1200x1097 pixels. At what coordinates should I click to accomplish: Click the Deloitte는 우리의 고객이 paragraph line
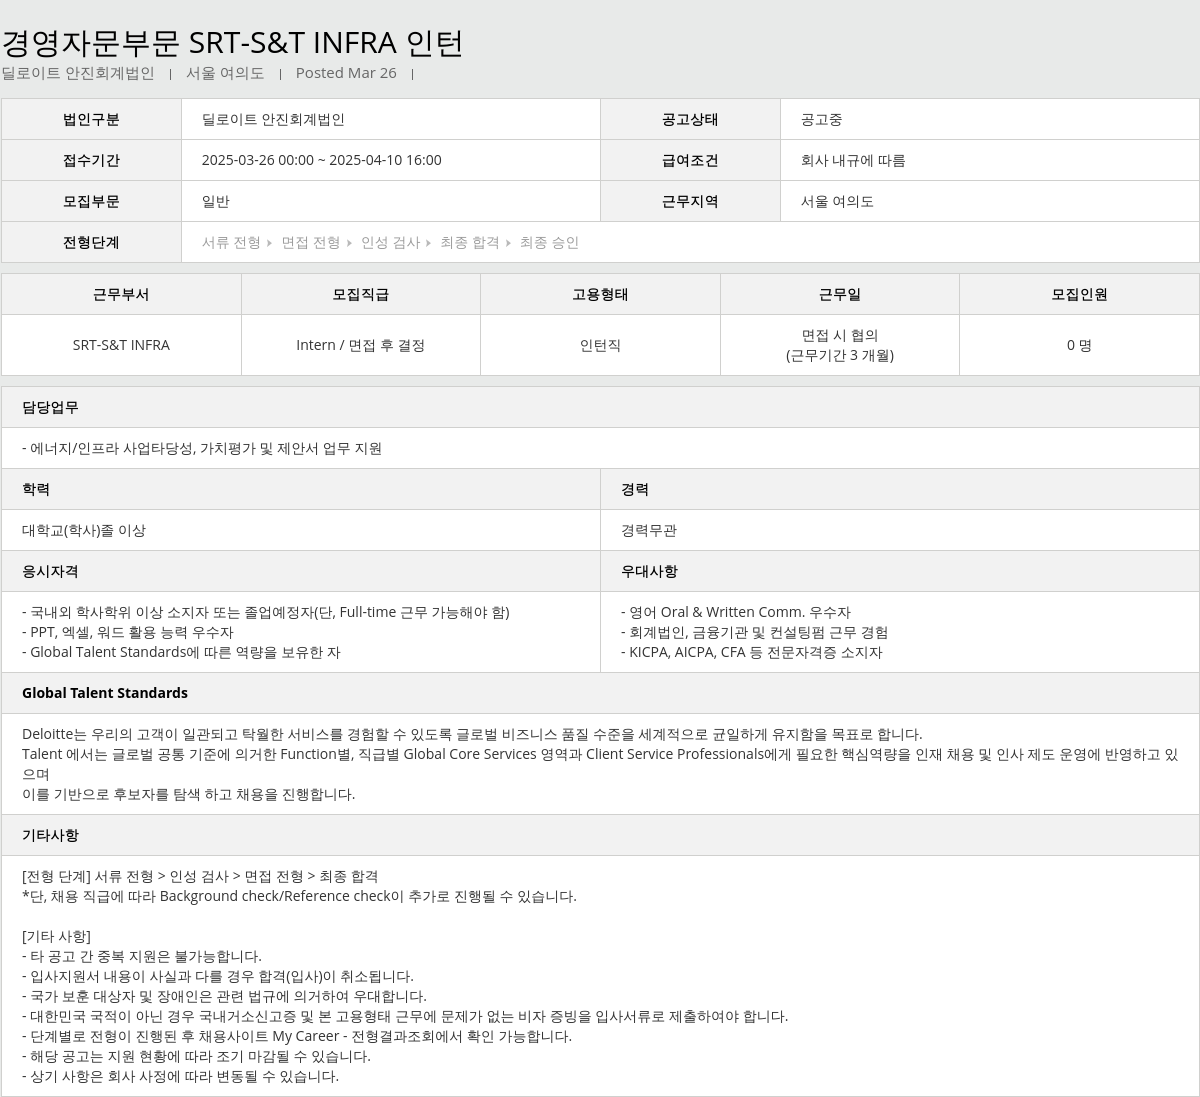(472, 734)
